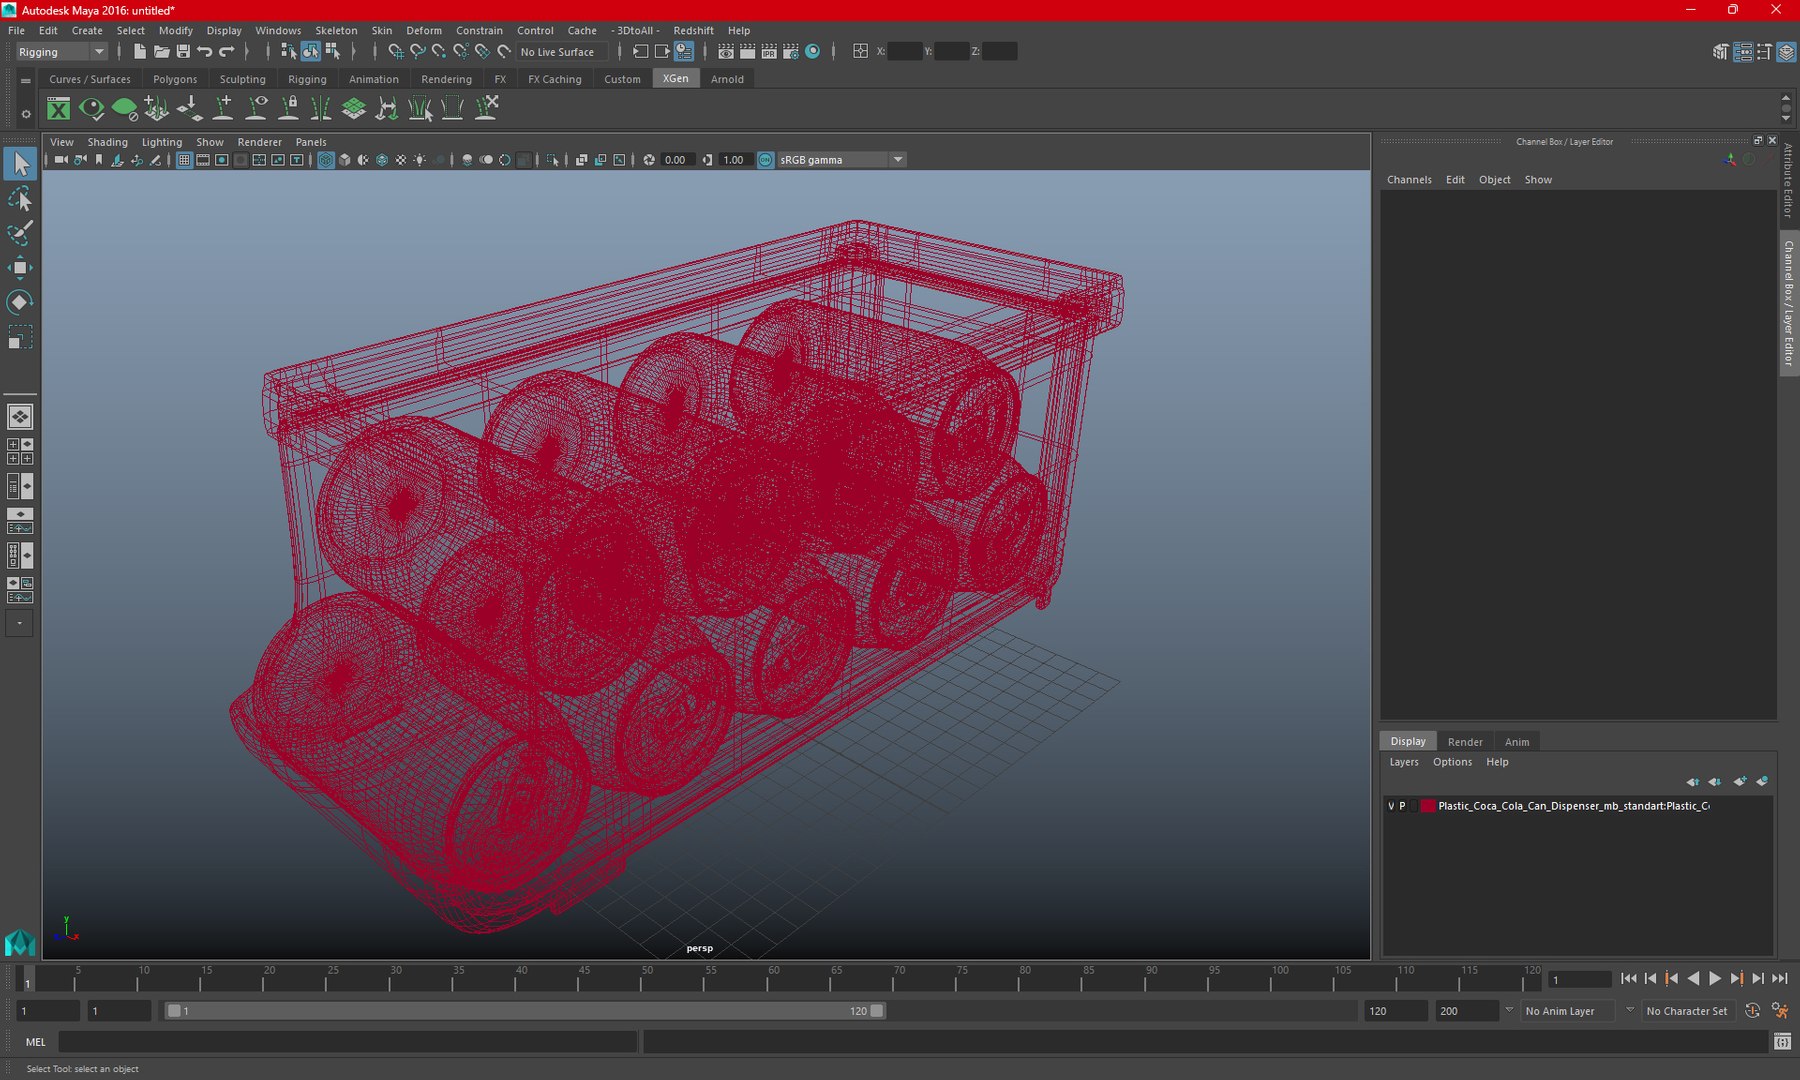Go to start of playback range
Viewport: 1800px width, 1080px height.
click(1628, 979)
